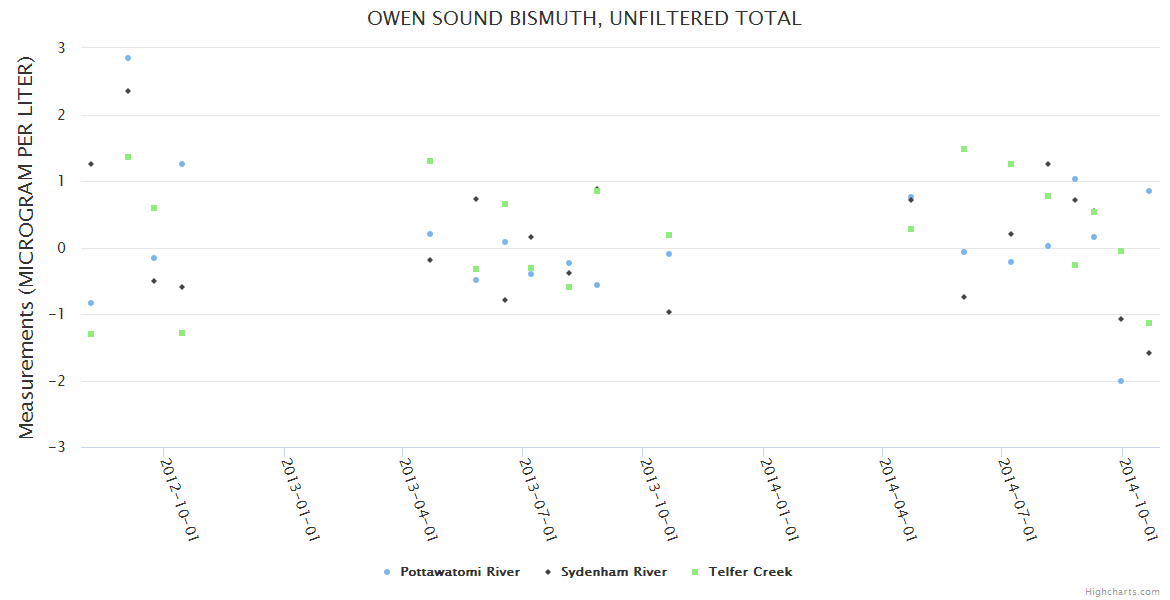
Task: Select the lowest blue point at −2
Action: pyautogui.click(x=1121, y=381)
